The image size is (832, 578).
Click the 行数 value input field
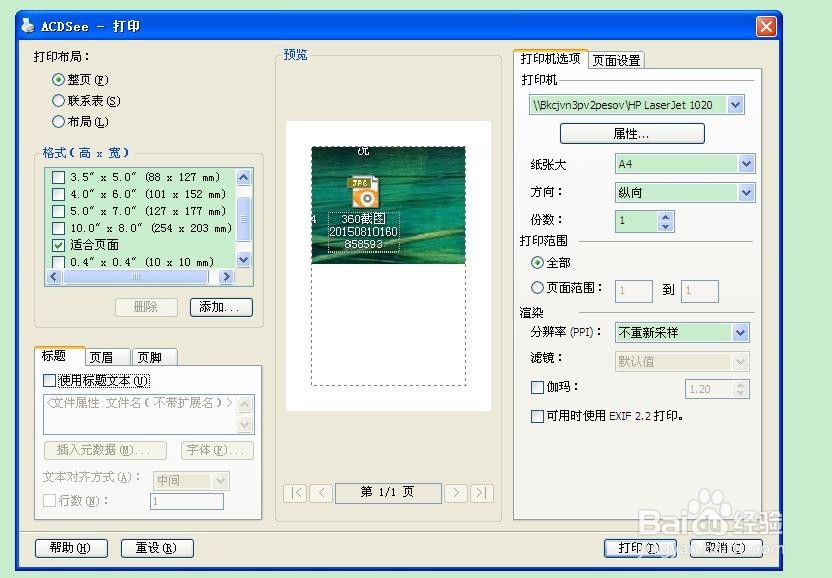187,501
